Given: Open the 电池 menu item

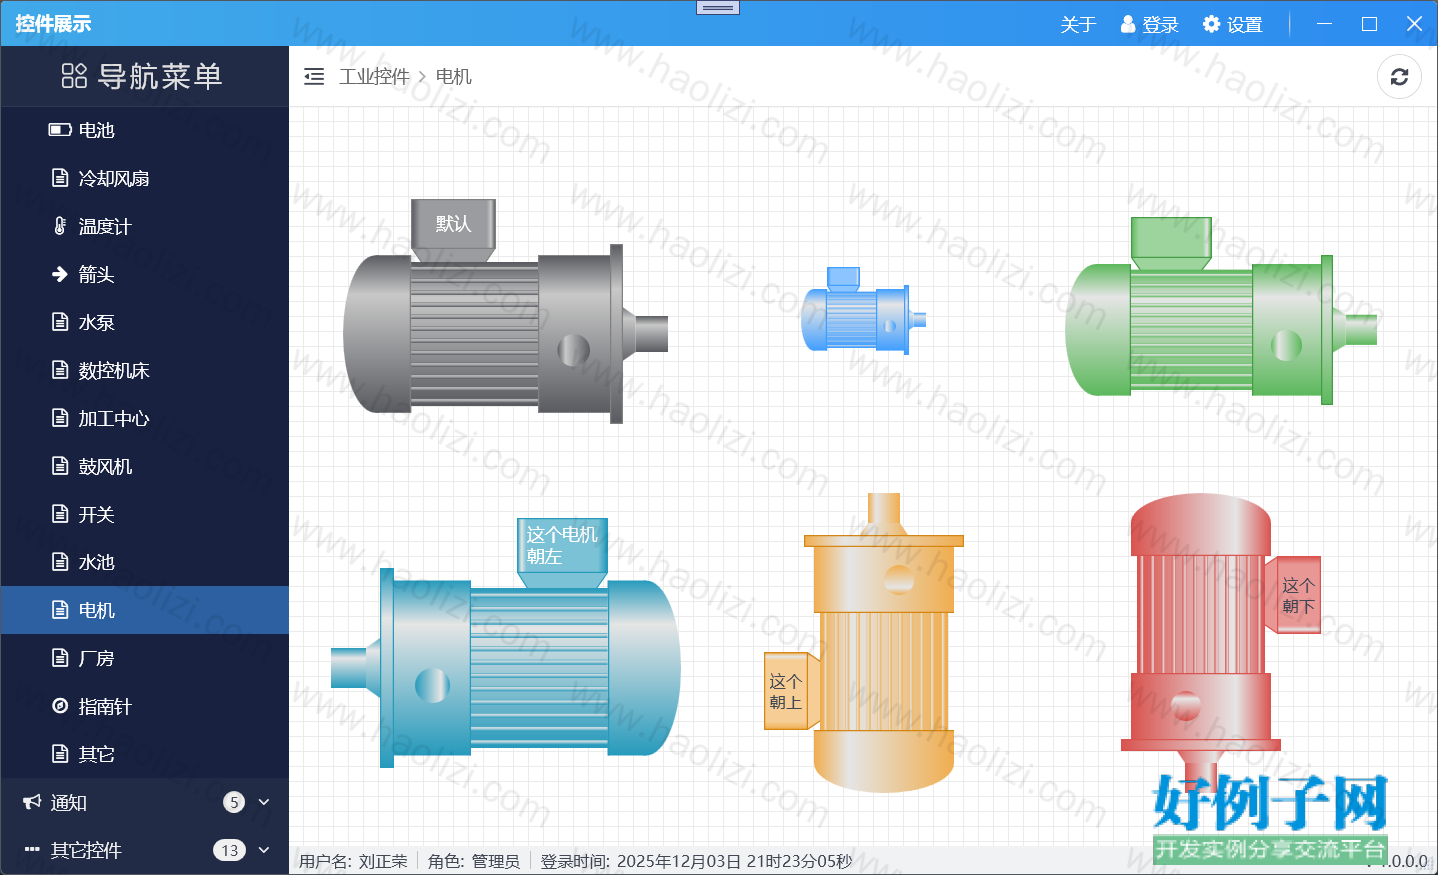Looking at the screenshot, I should click(x=145, y=130).
